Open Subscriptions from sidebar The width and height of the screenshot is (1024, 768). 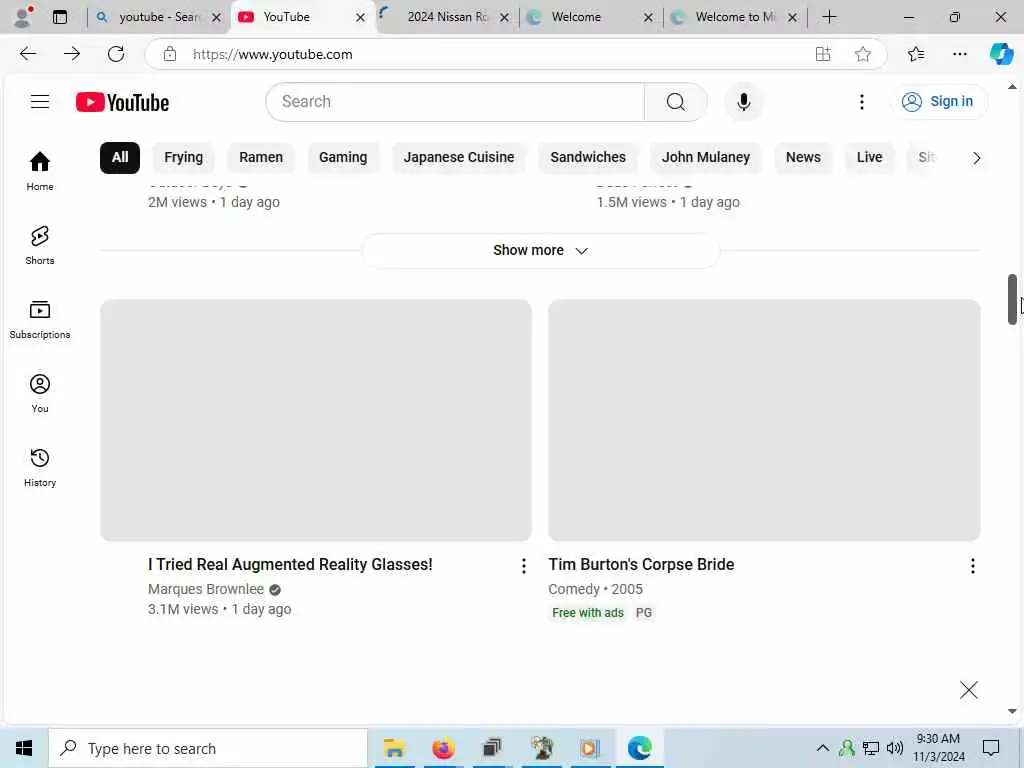click(40, 319)
